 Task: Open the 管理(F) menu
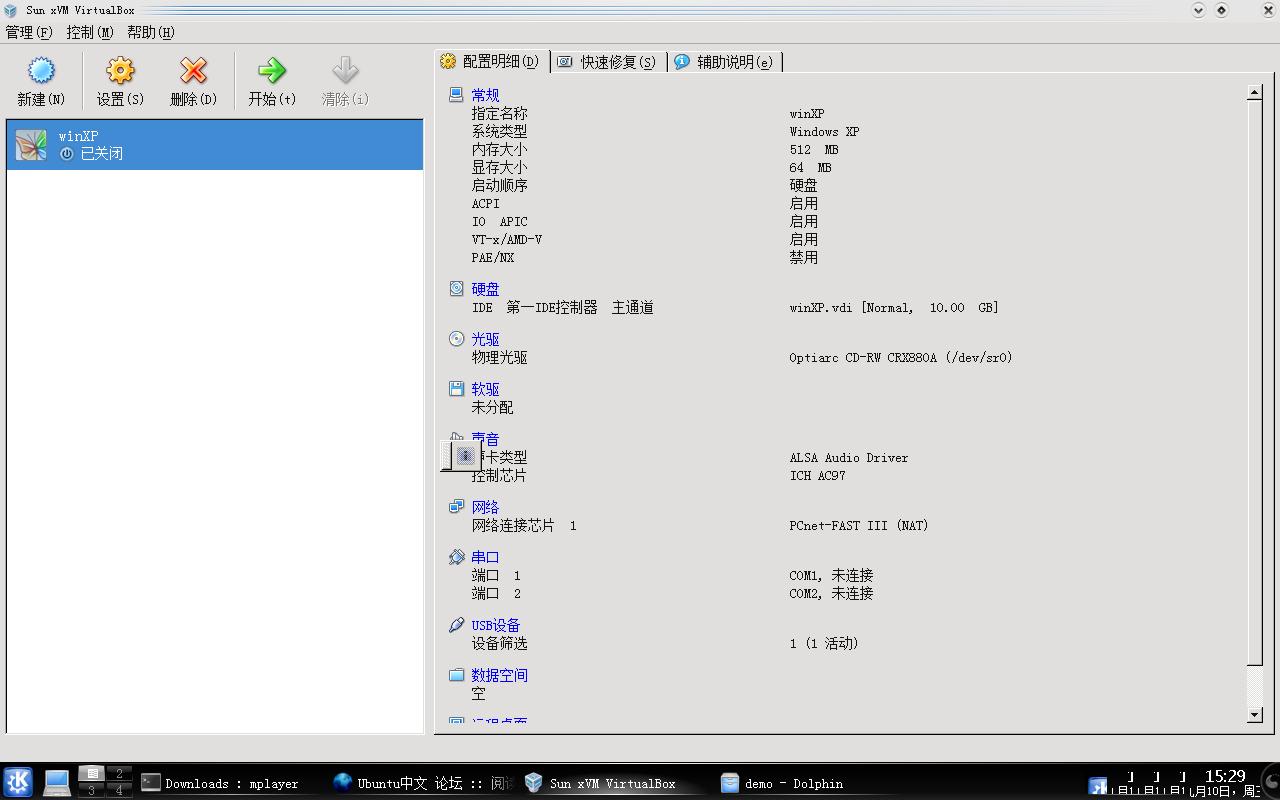tap(29, 32)
